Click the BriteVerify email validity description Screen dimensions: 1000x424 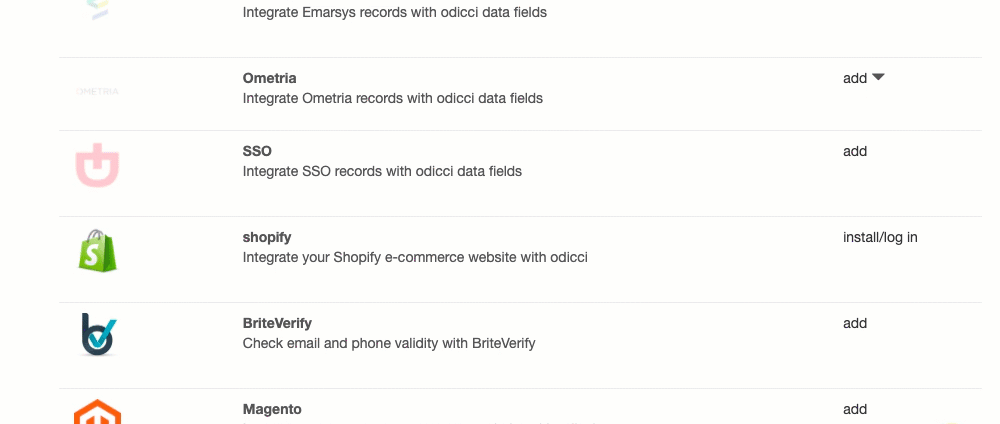389,343
